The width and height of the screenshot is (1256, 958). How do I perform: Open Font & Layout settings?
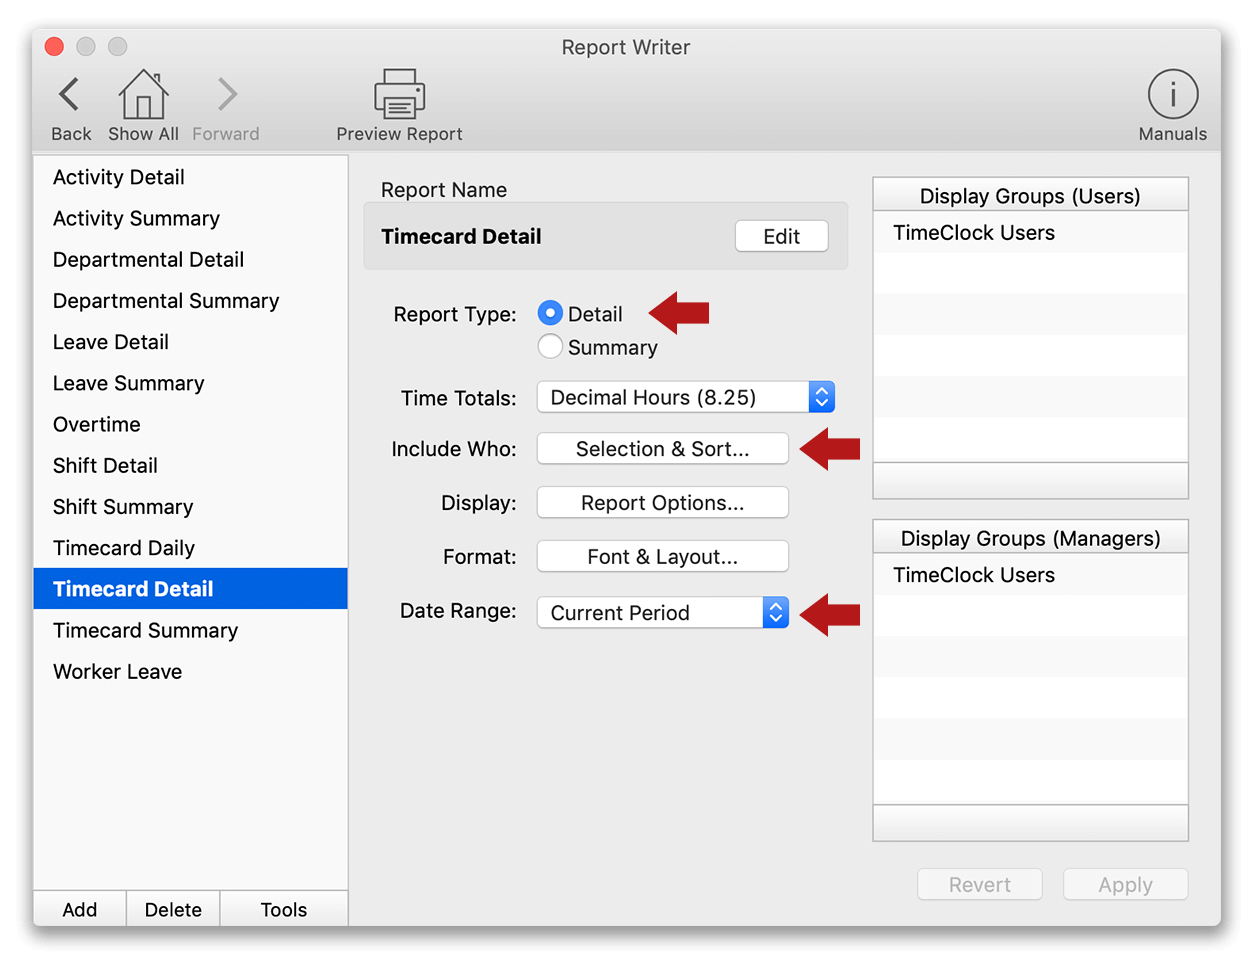(662, 556)
